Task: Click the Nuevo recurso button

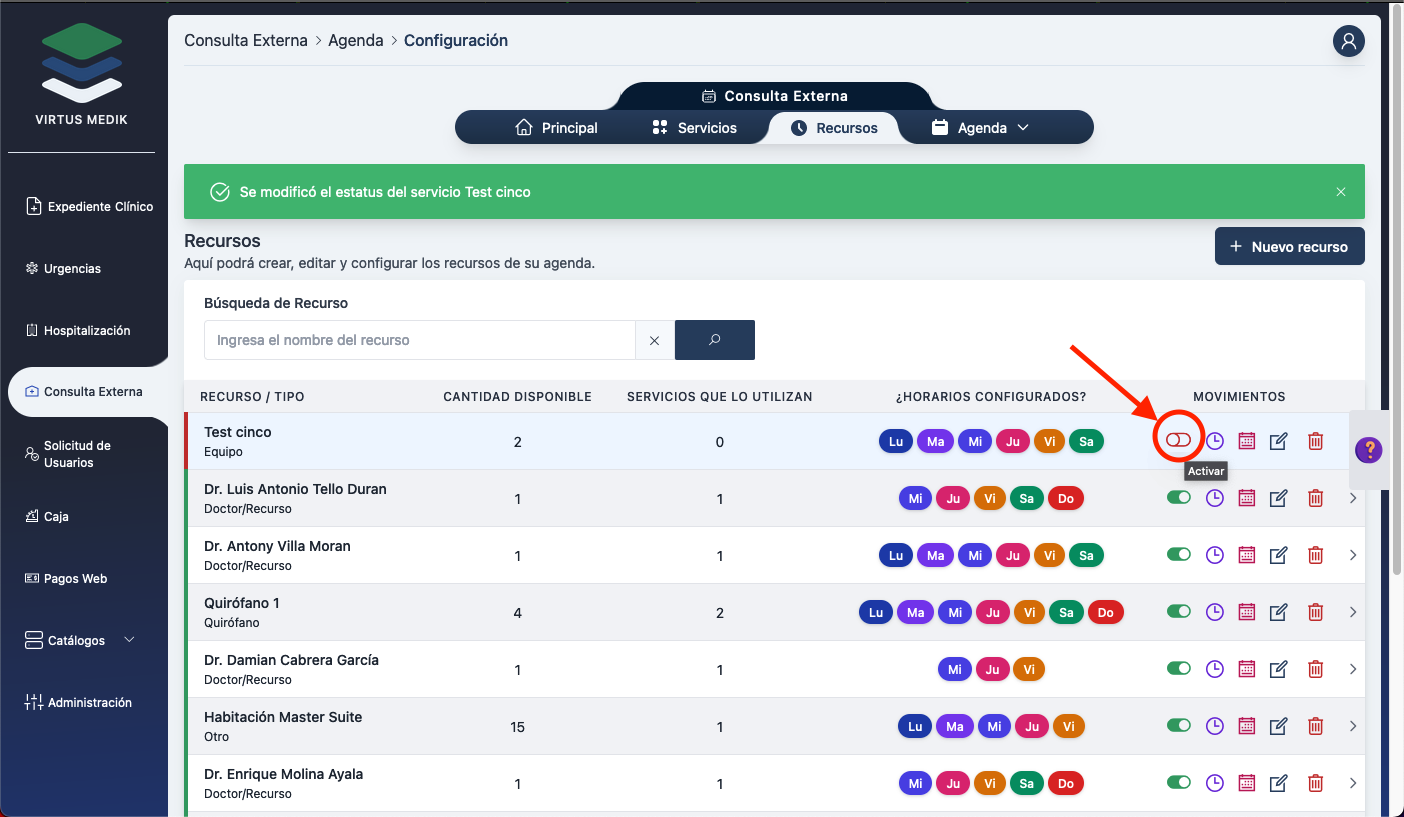Action: click(x=1289, y=247)
